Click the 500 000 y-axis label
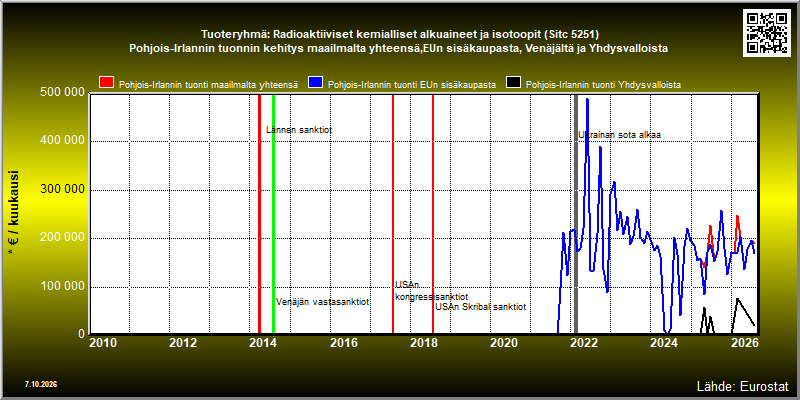Image resolution: width=800 pixels, height=400 pixels. point(62,93)
